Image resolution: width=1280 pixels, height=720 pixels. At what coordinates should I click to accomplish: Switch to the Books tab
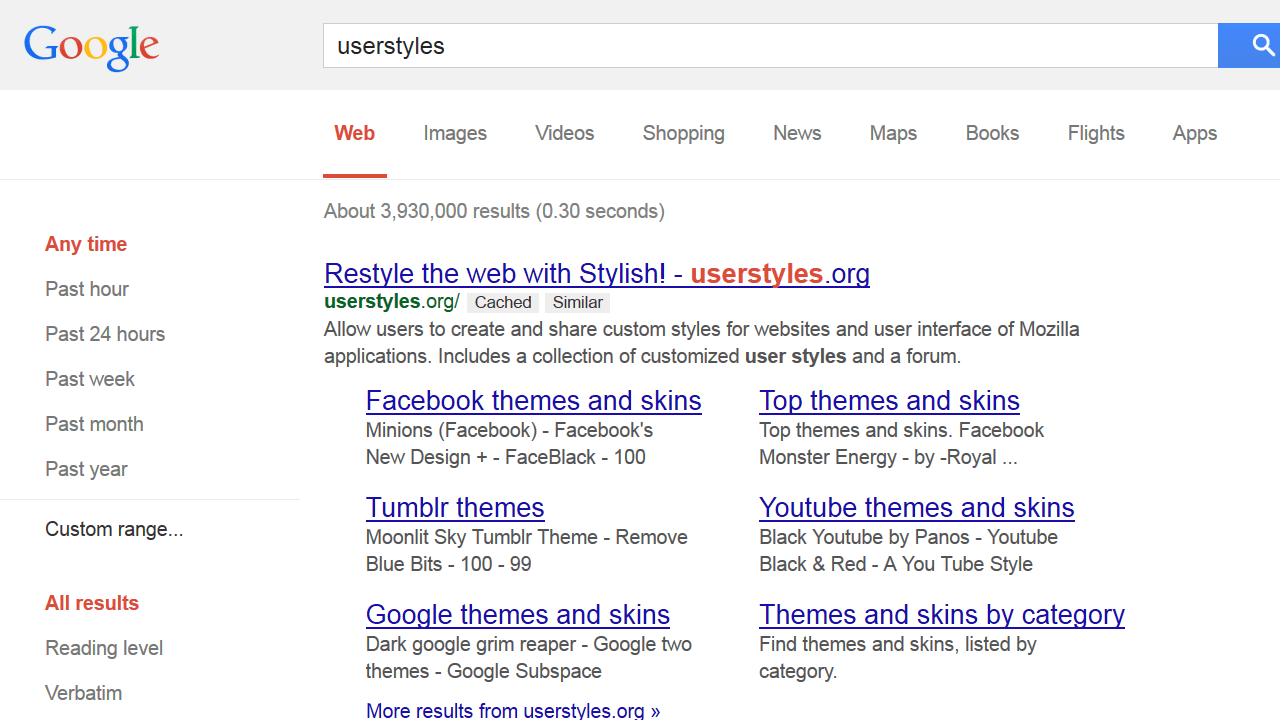pyautogui.click(x=991, y=133)
